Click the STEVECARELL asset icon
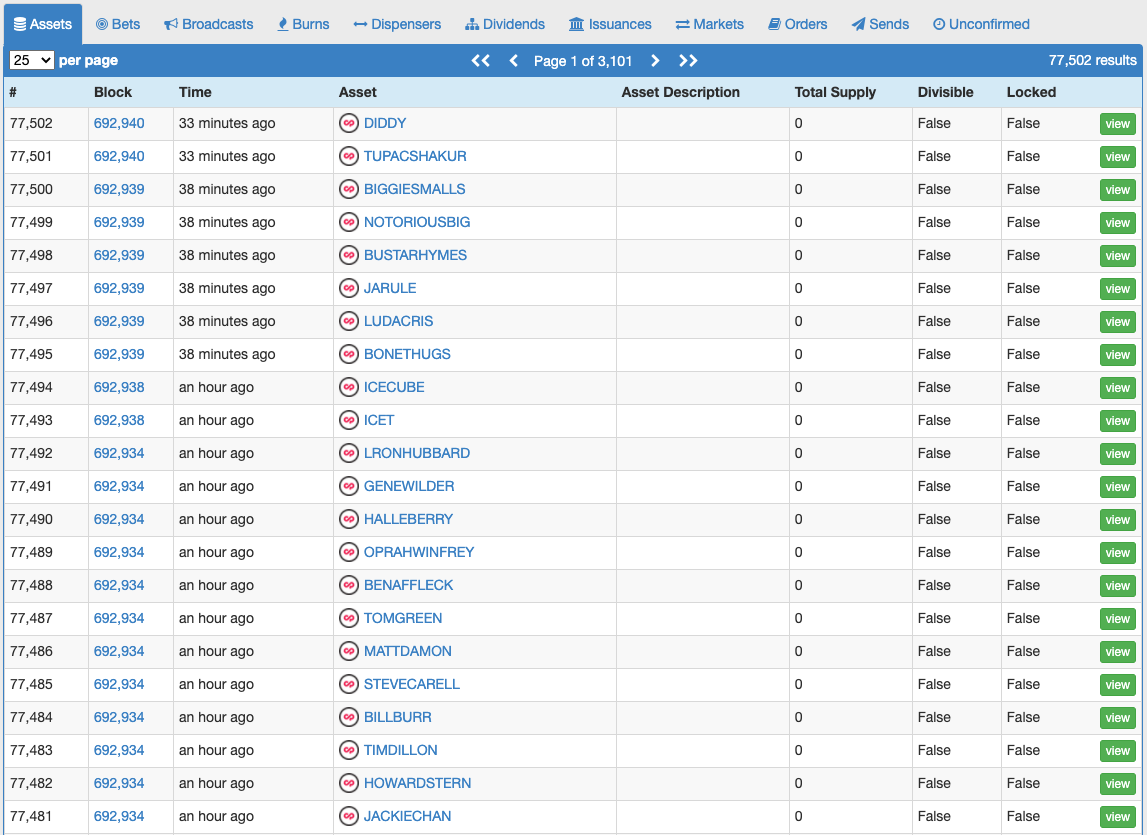The image size is (1147, 835). point(349,684)
